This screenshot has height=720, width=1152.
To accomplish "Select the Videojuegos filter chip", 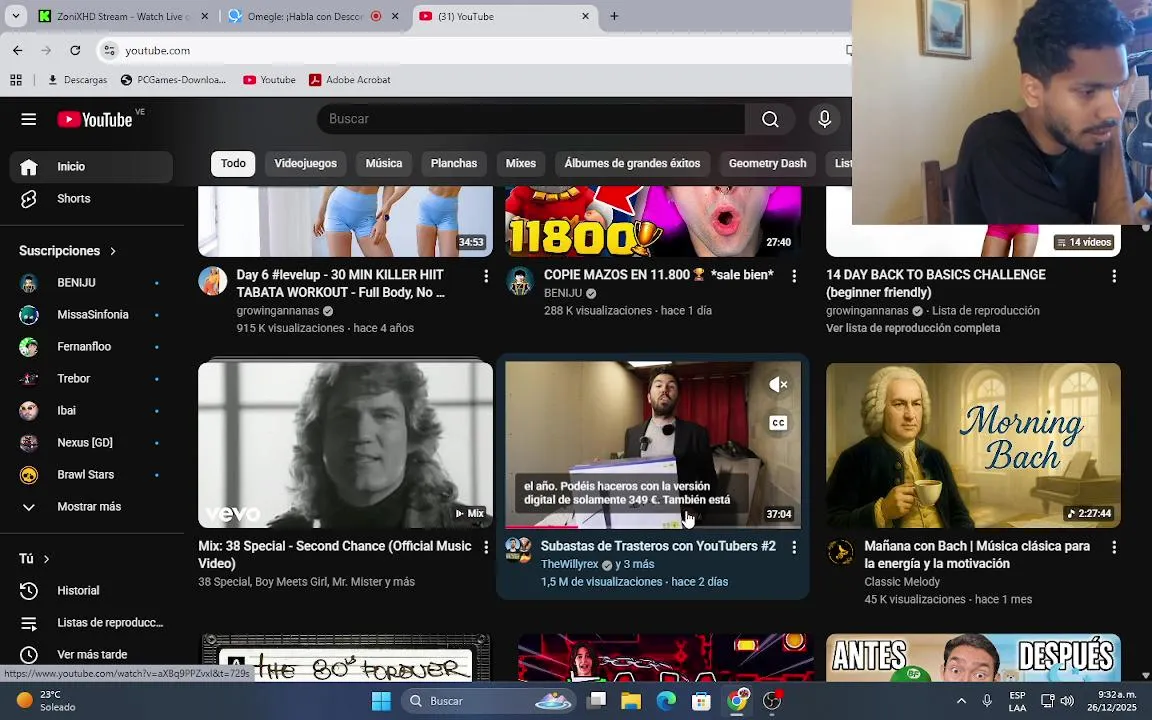I will tap(306, 164).
